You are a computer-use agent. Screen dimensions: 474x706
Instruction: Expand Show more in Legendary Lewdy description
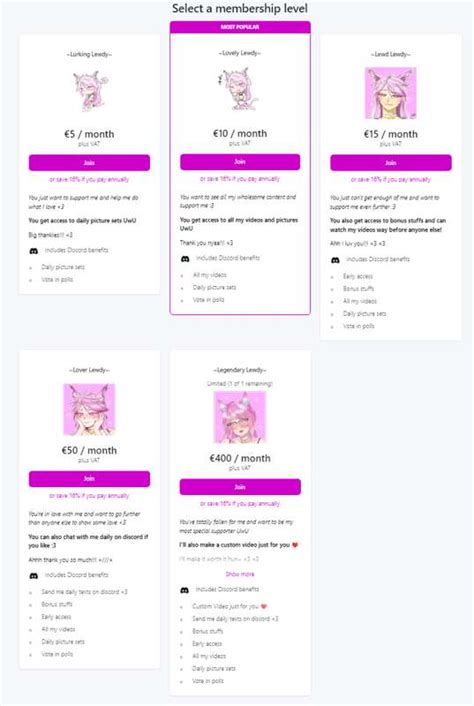pyautogui.click(x=240, y=574)
